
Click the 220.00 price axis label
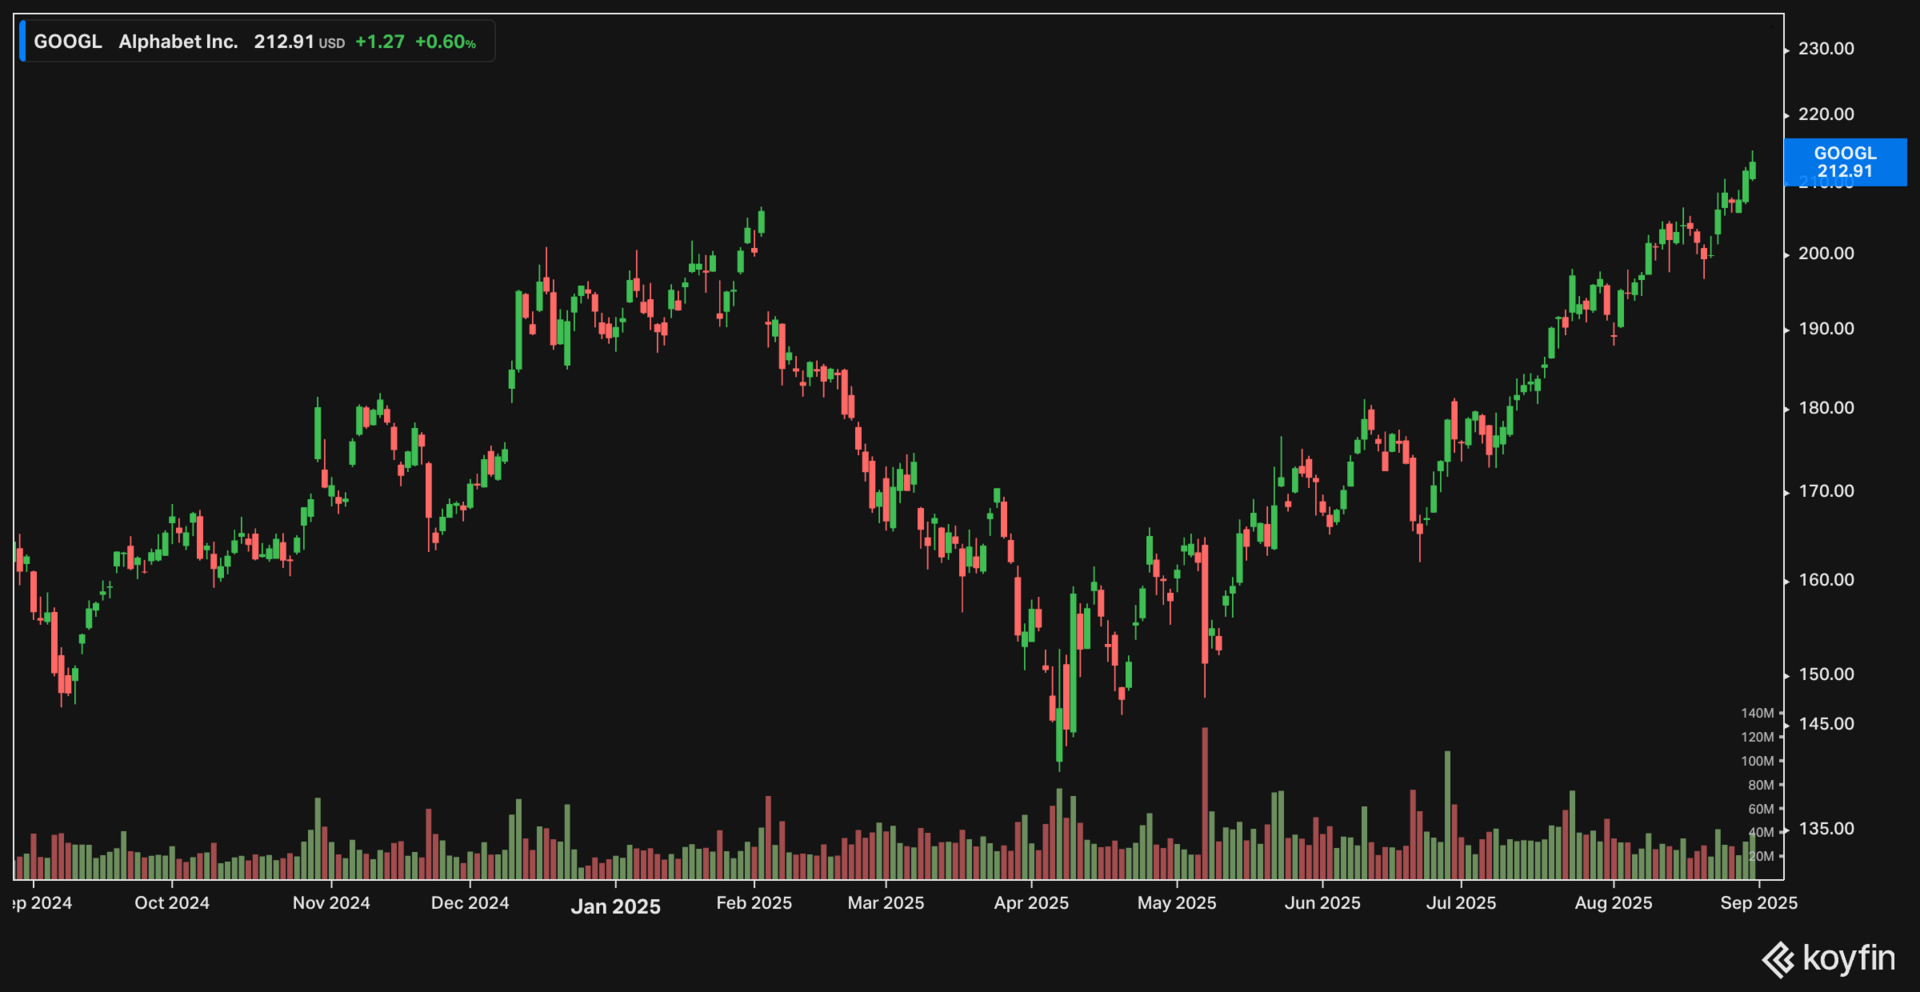1826,115
